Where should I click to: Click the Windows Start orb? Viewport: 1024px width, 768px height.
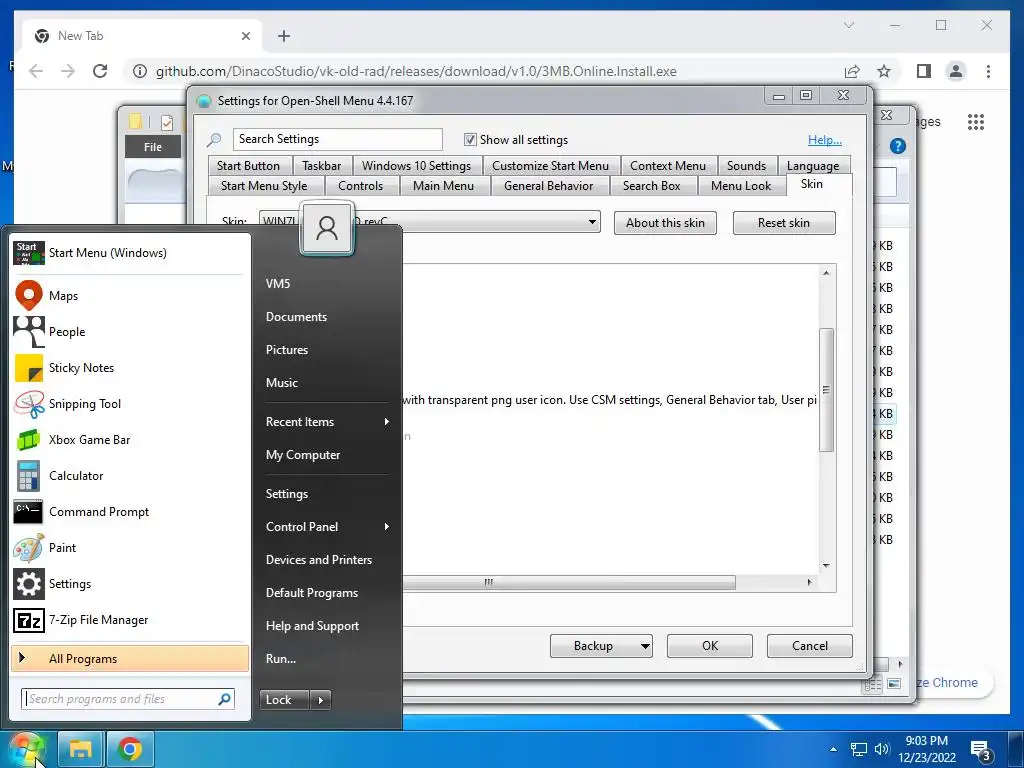coord(27,748)
